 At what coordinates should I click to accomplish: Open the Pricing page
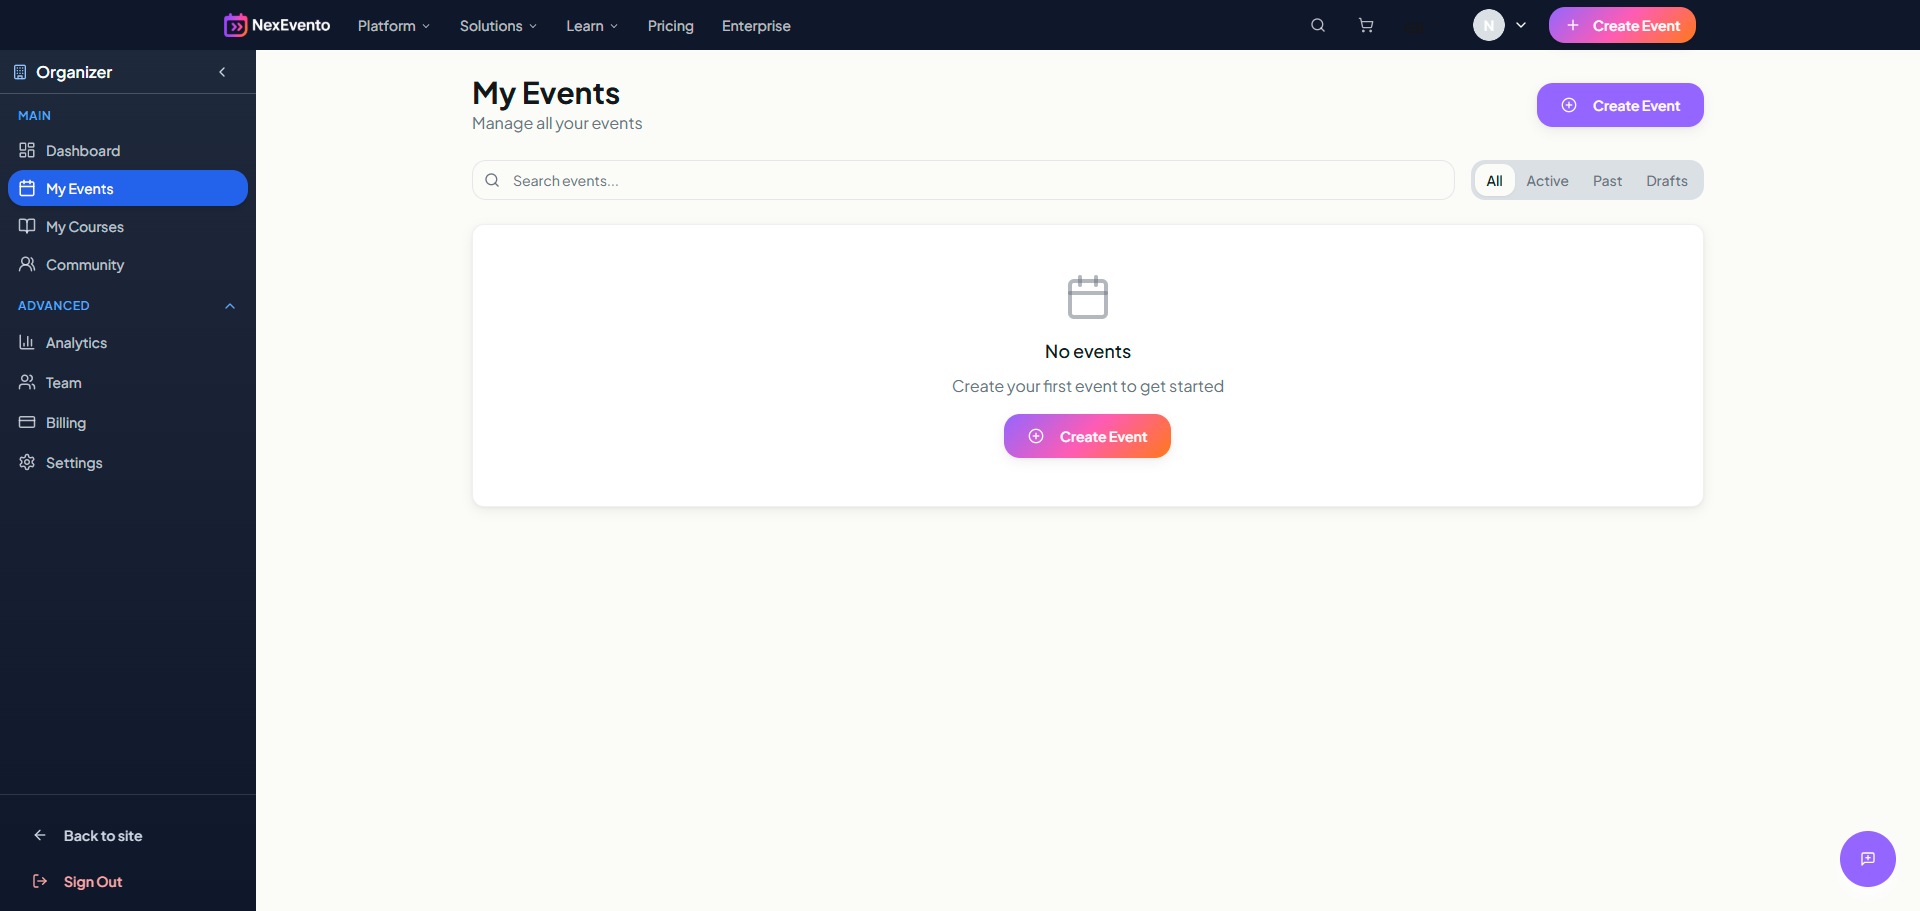pos(670,25)
